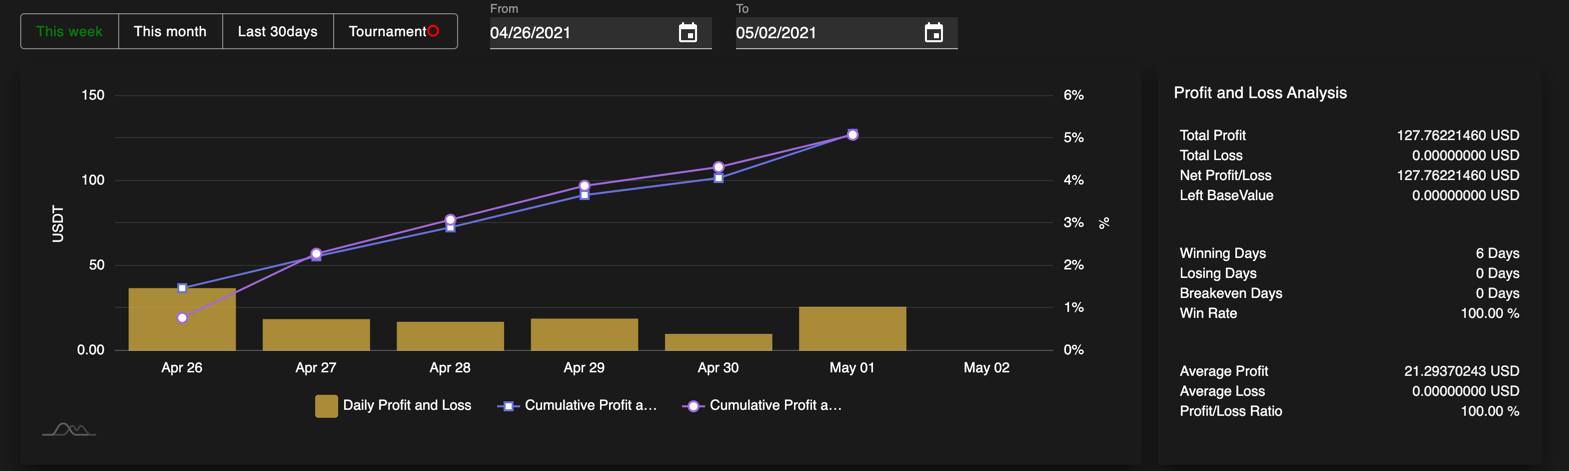1569x471 pixels.
Task: Click the red circle icon on Tournament
Action: (434, 31)
